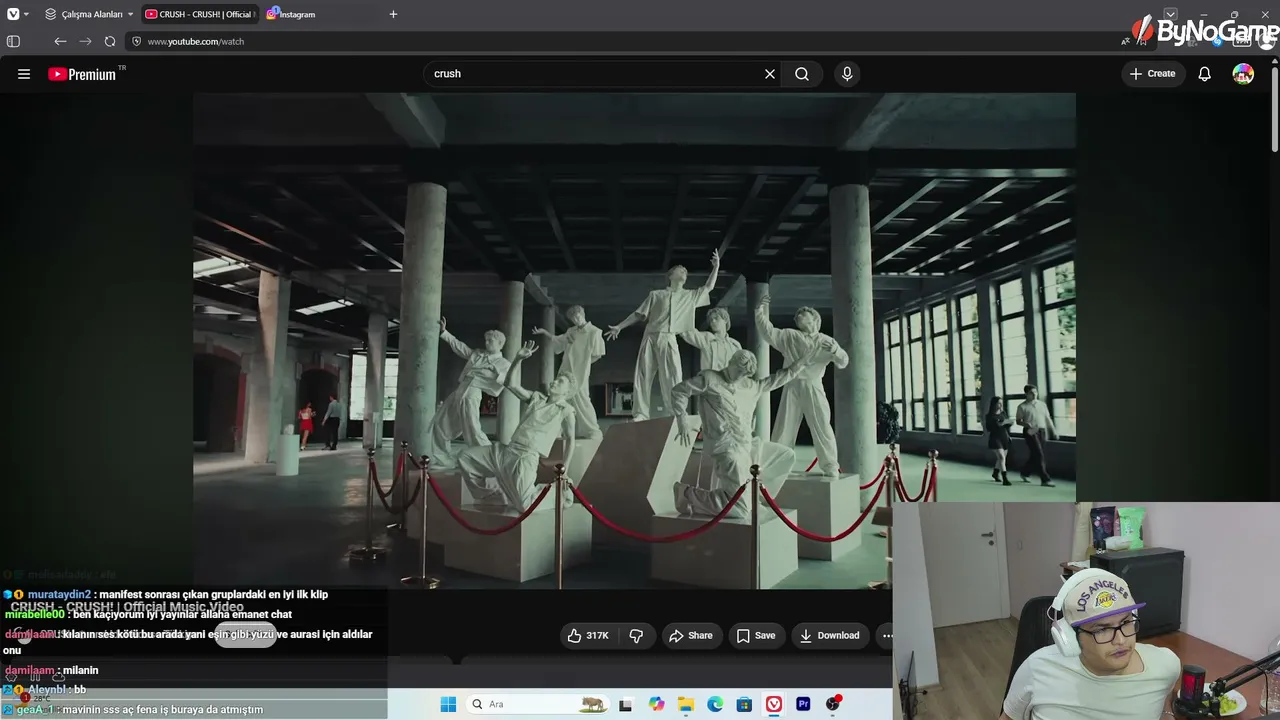
Task: Click chat message 'bb' from Aleynbl
Action: 80,690
